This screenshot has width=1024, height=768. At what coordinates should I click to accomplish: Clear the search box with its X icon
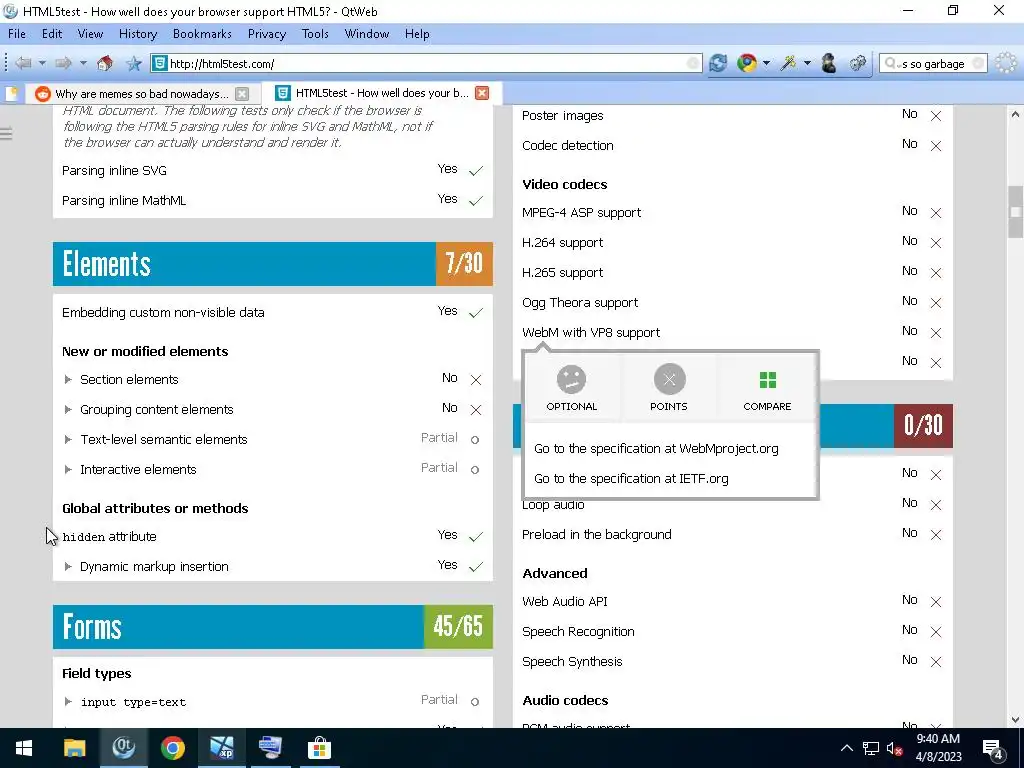(978, 63)
